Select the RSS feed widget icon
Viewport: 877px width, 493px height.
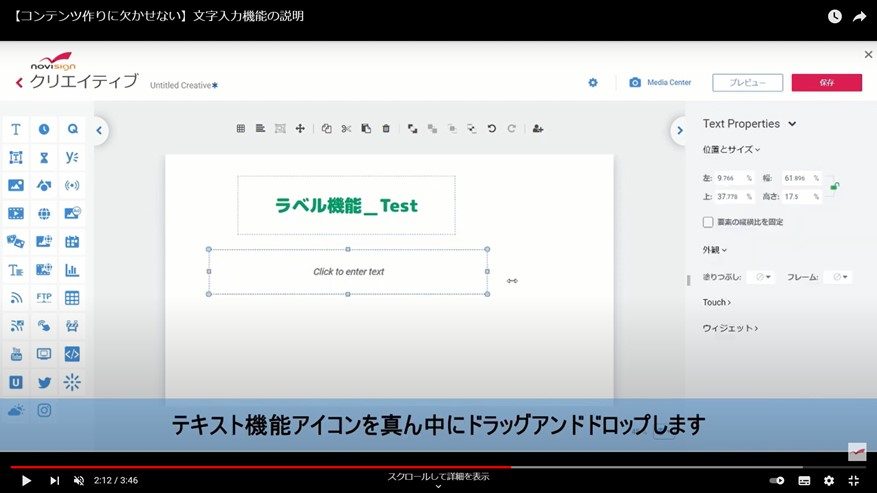click(16, 298)
